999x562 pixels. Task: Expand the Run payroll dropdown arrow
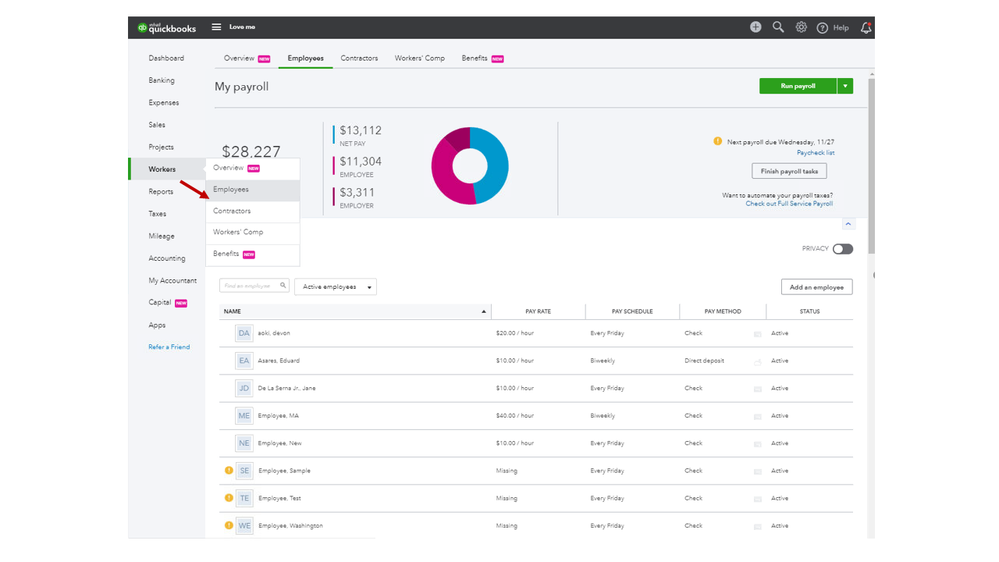[x=845, y=86]
